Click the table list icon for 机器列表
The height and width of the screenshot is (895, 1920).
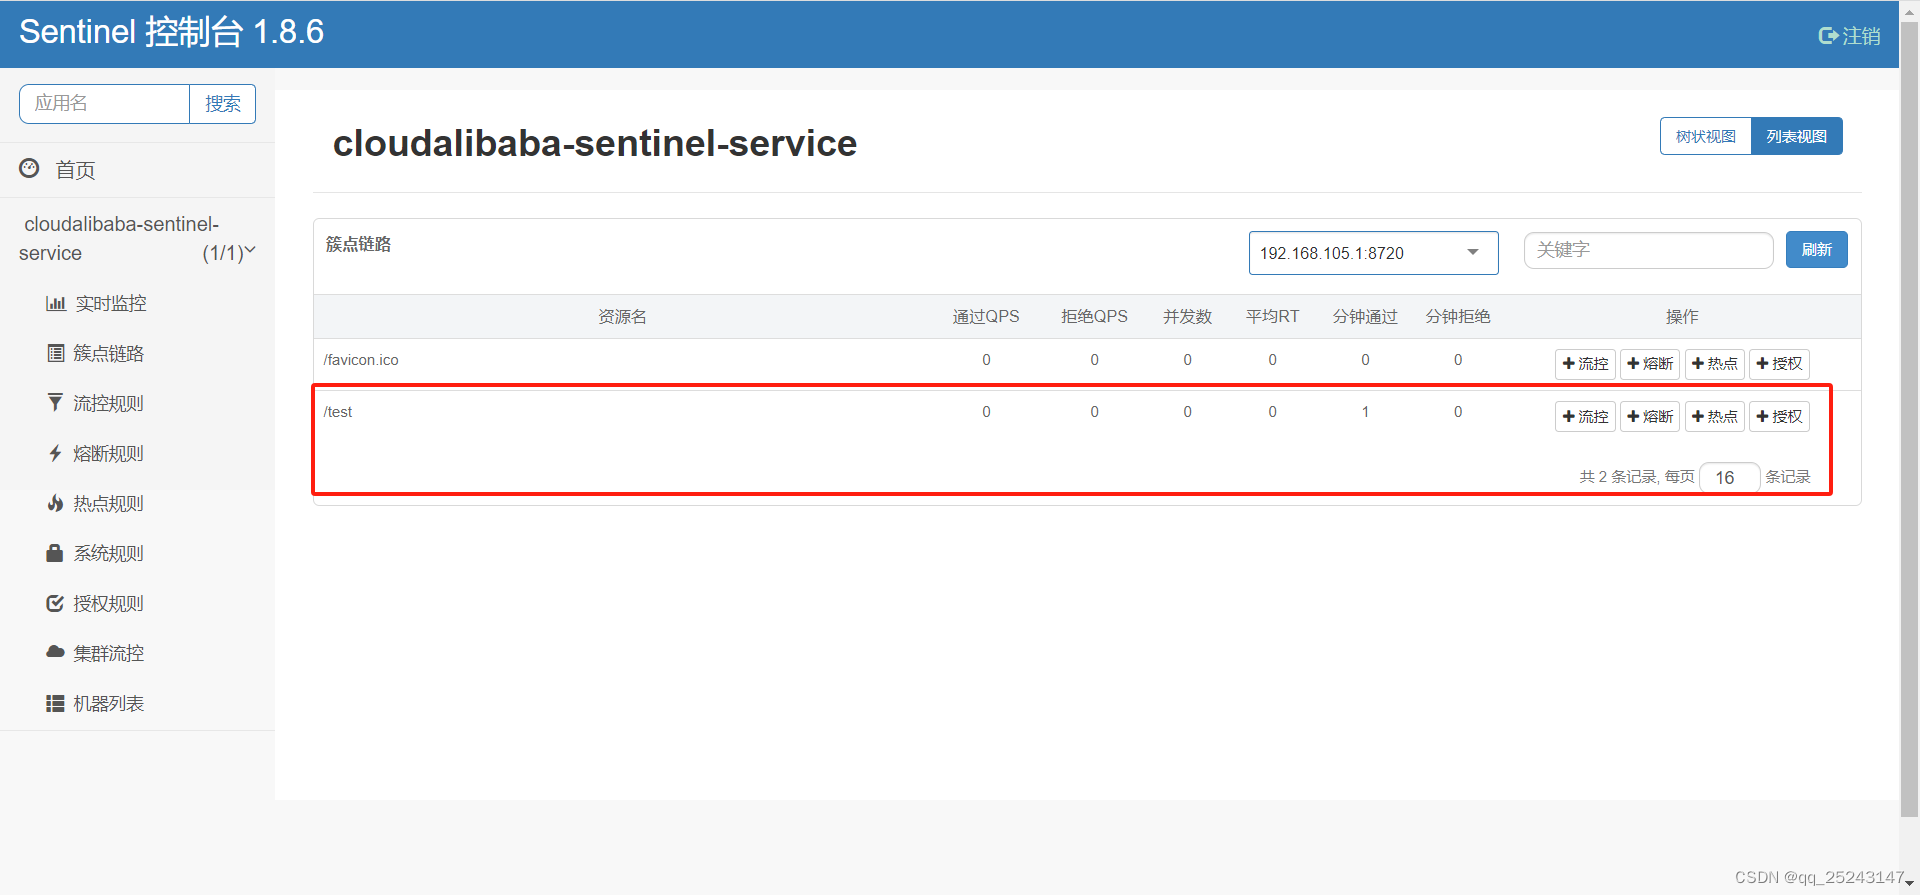(55, 703)
